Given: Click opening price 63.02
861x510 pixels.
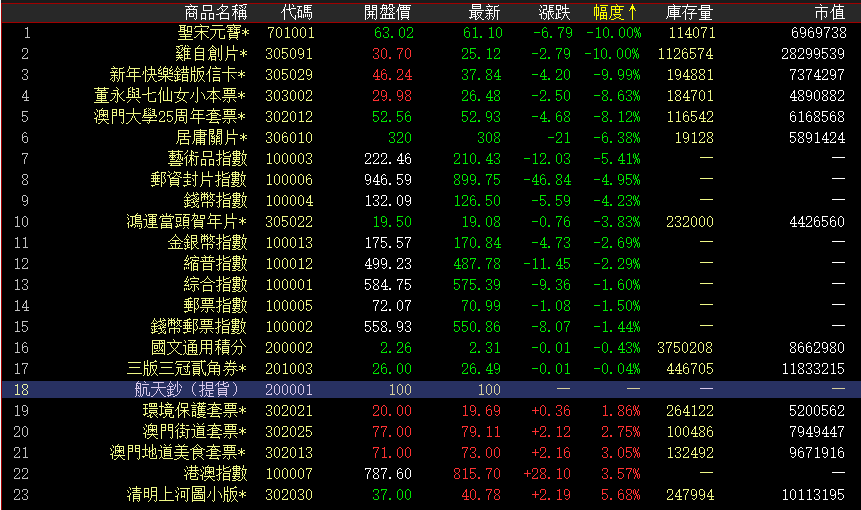Looking at the screenshot, I should (x=394, y=33).
